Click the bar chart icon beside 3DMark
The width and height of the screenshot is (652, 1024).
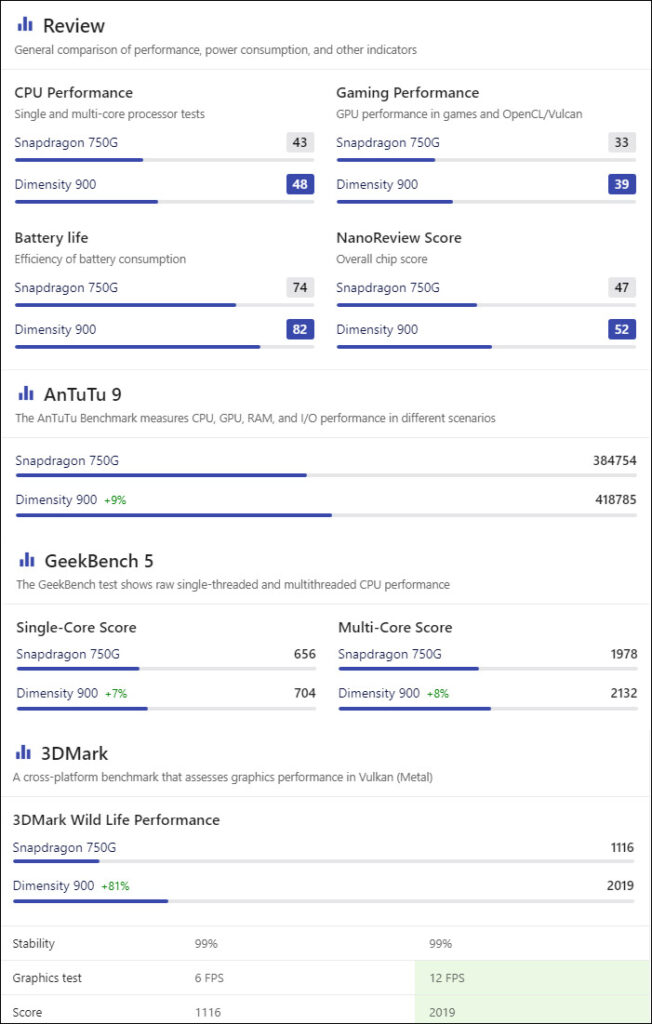(x=23, y=752)
